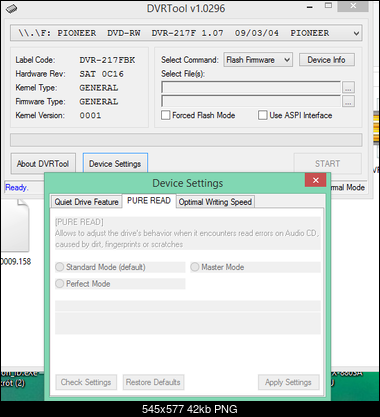Open the About DVRTool dialog
This screenshot has height=417, width=380.
(x=43, y=164)
